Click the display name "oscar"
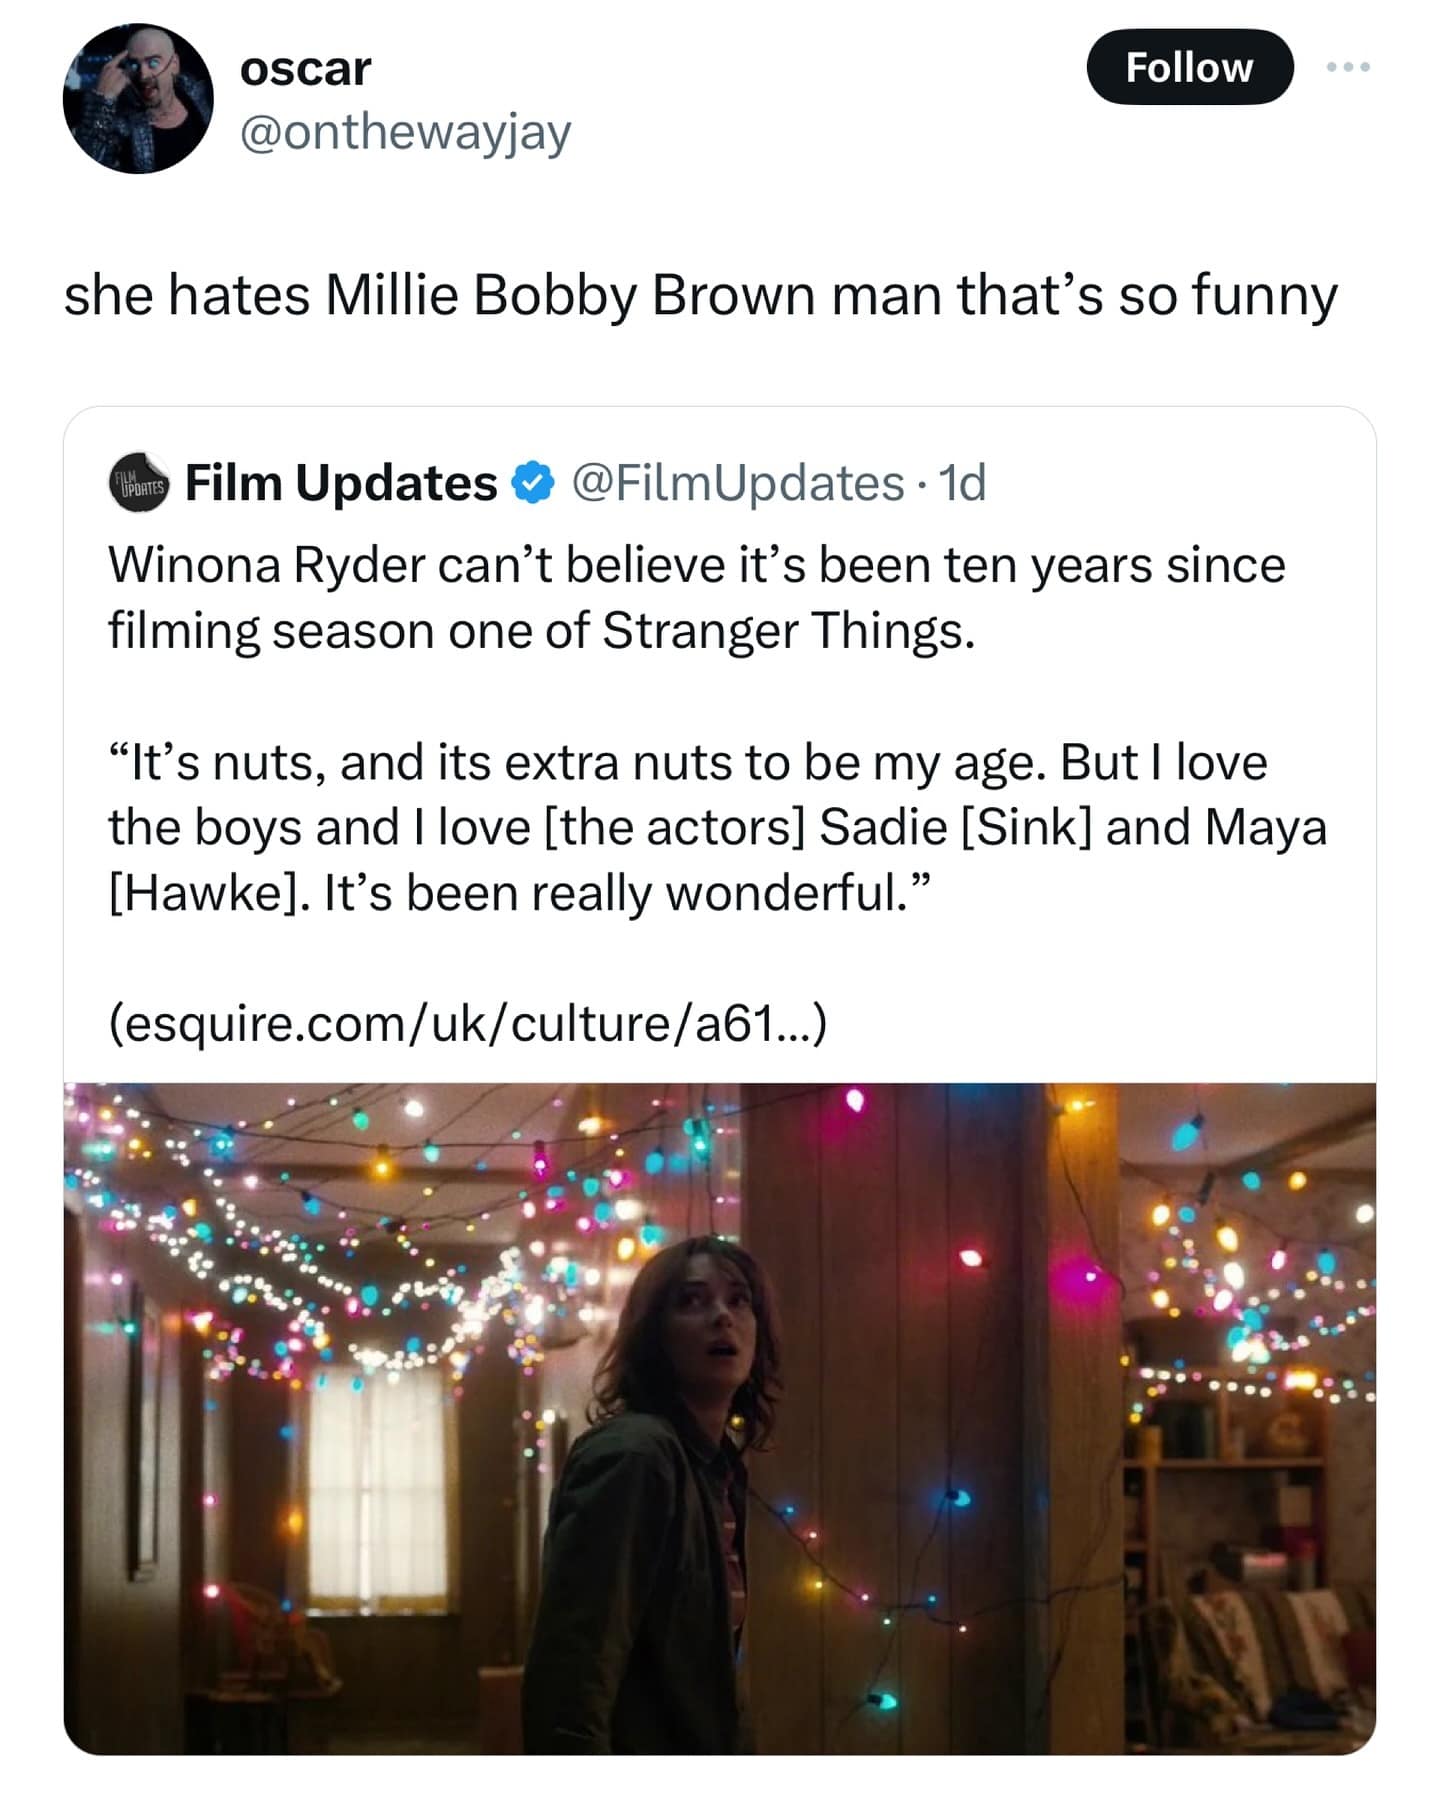This screenshot has width=1440, height=1800. pos(305,68)
